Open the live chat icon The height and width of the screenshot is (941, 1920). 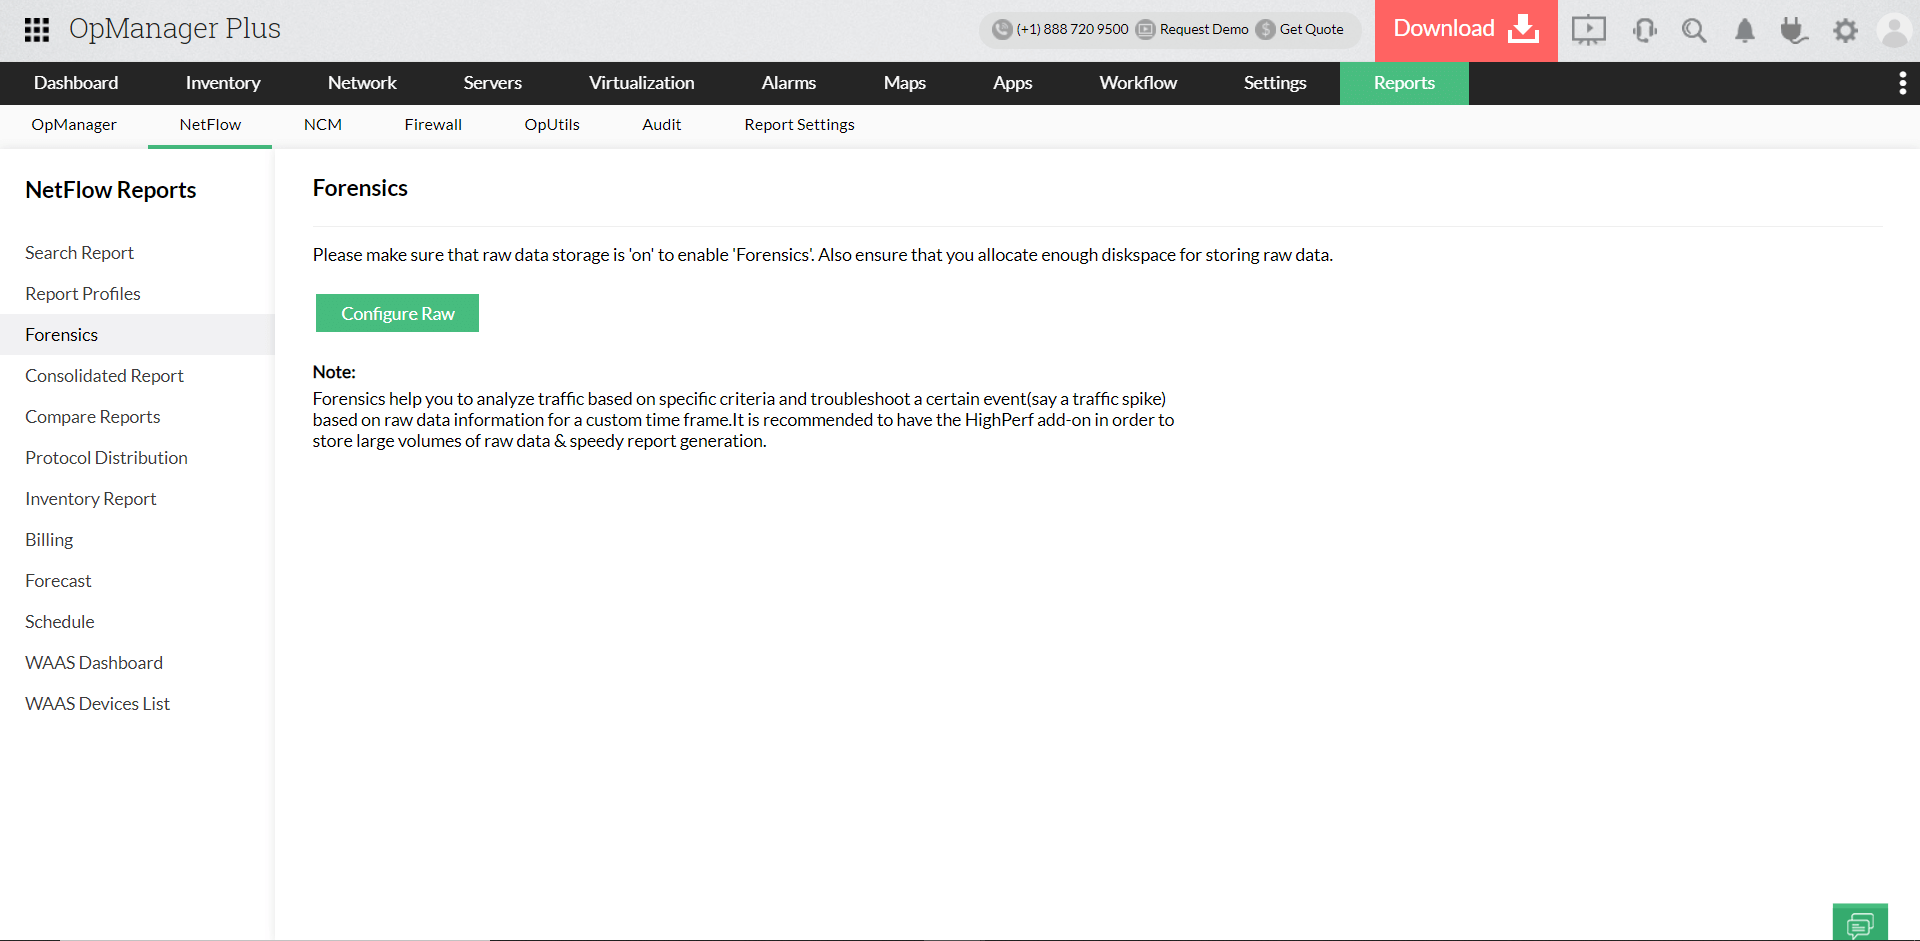tap(1860, 923)
